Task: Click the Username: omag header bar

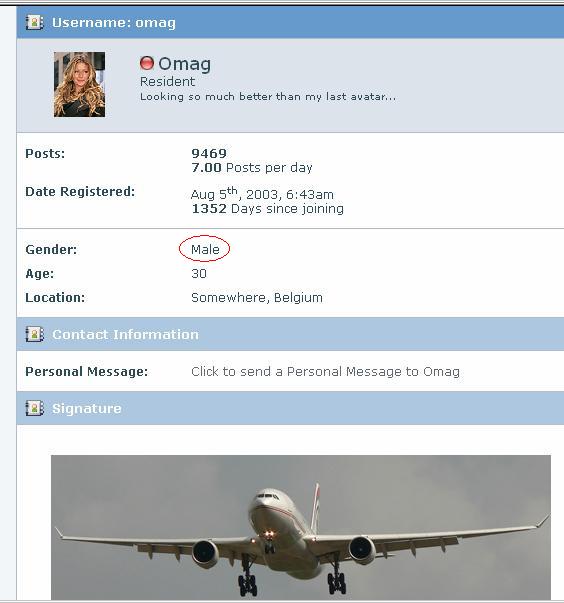Action: point(290,22)
